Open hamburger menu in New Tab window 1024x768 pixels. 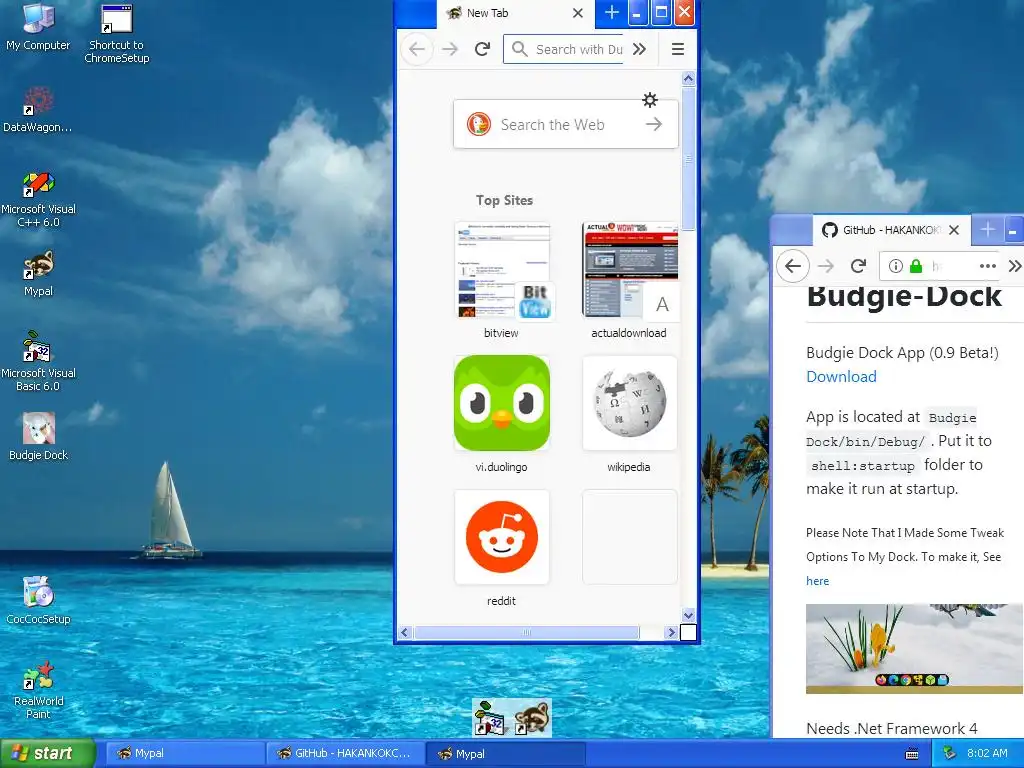pos(678,49)
